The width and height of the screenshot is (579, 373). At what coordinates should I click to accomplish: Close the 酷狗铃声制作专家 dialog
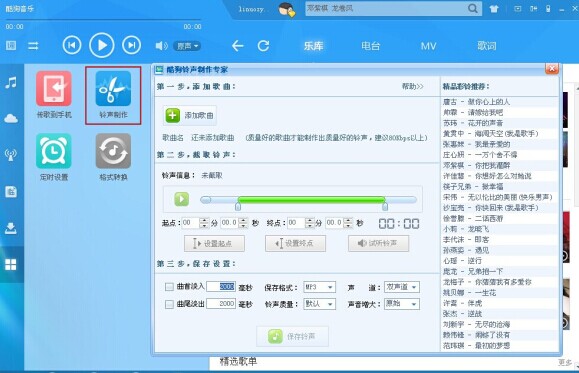tap(552, 69)
